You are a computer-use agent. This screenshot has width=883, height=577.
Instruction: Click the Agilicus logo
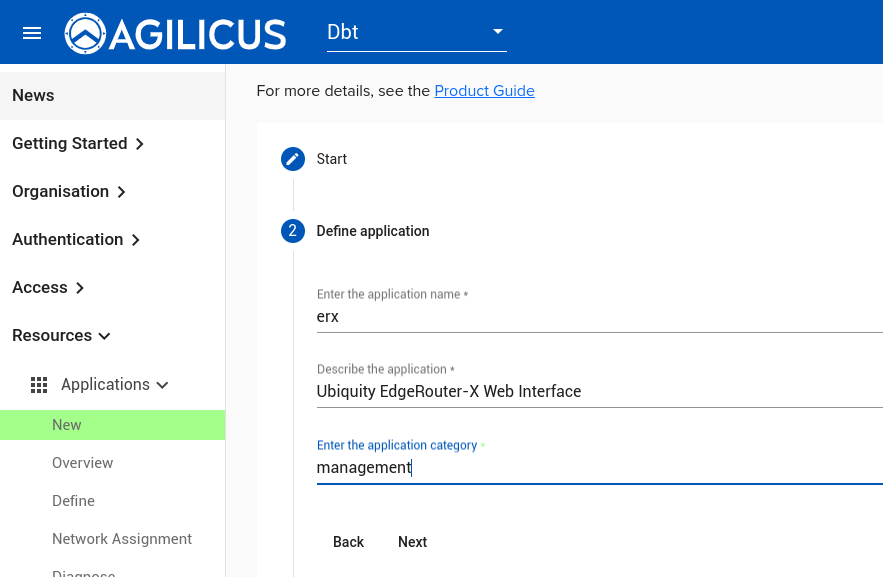(175, 34)
